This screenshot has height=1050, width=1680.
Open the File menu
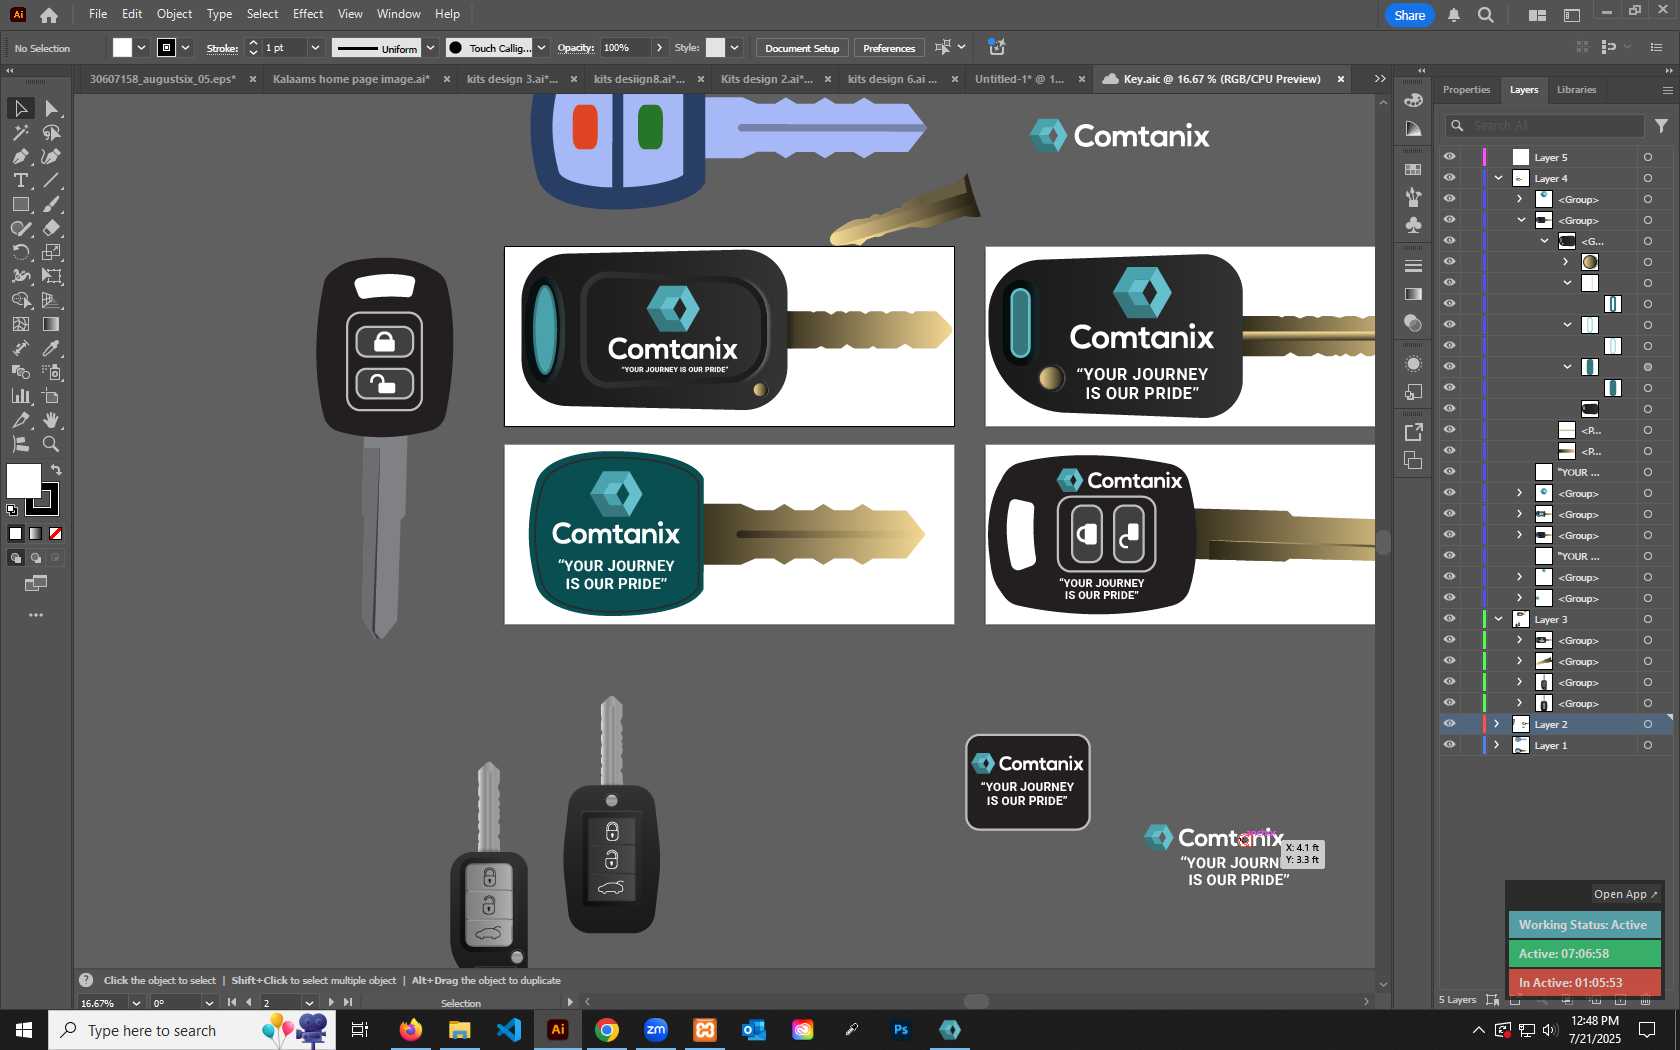pos(98,14)
